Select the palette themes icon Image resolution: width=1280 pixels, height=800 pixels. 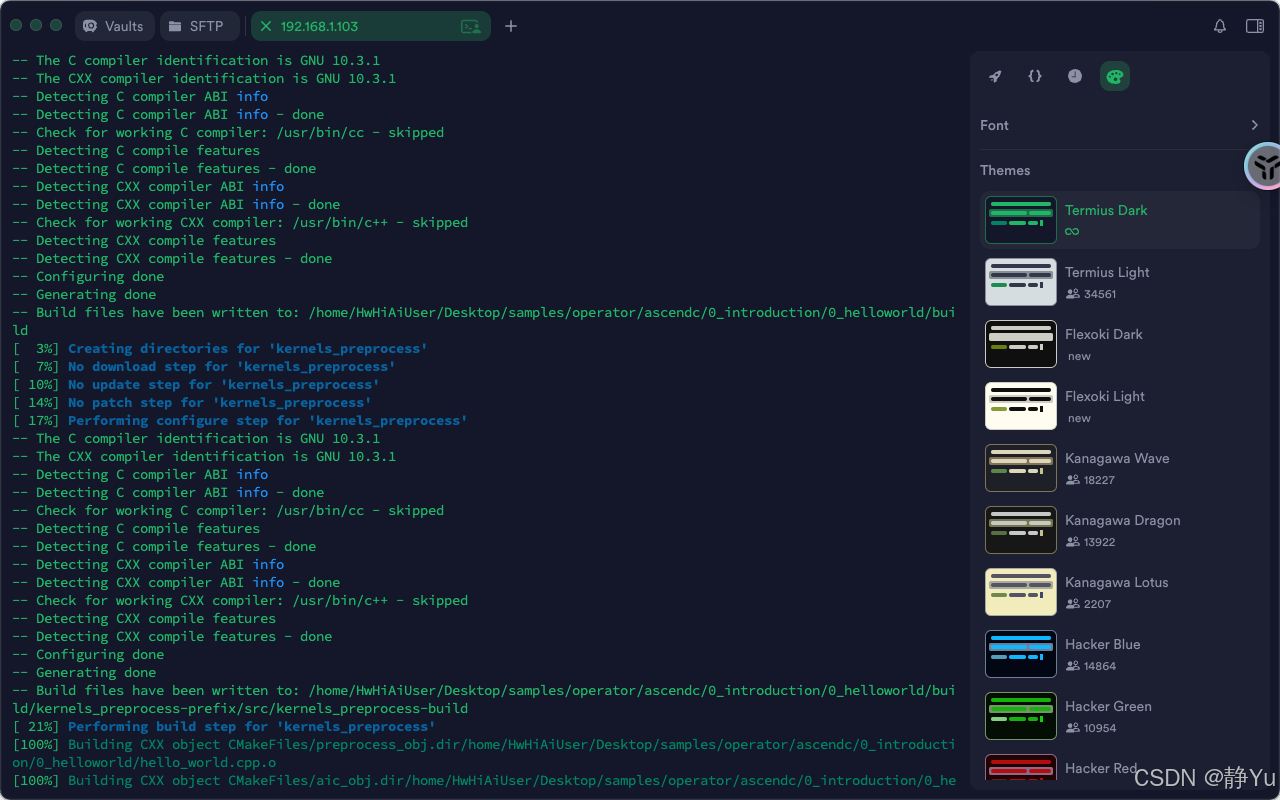(1115, 76)
